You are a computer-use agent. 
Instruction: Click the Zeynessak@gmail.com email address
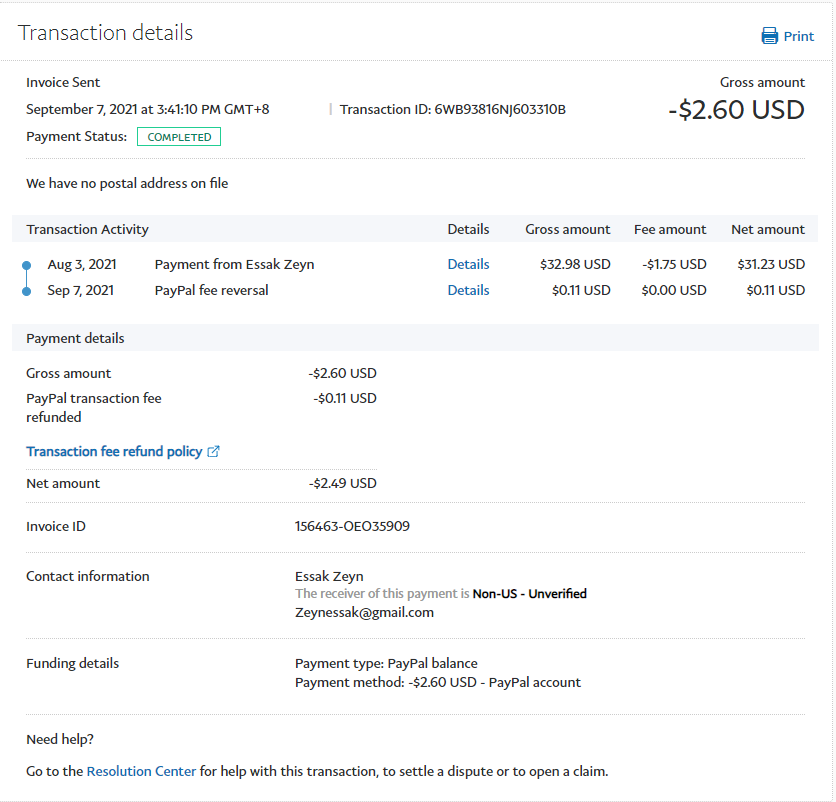364,612
